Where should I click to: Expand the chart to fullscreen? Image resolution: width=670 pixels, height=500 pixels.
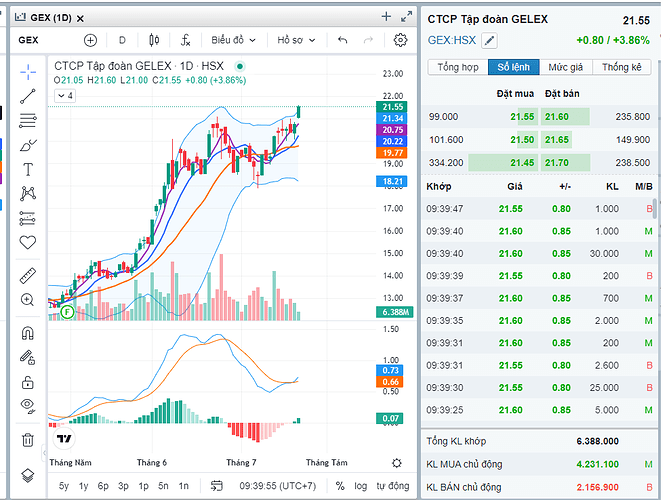click(x=406, y=17)
